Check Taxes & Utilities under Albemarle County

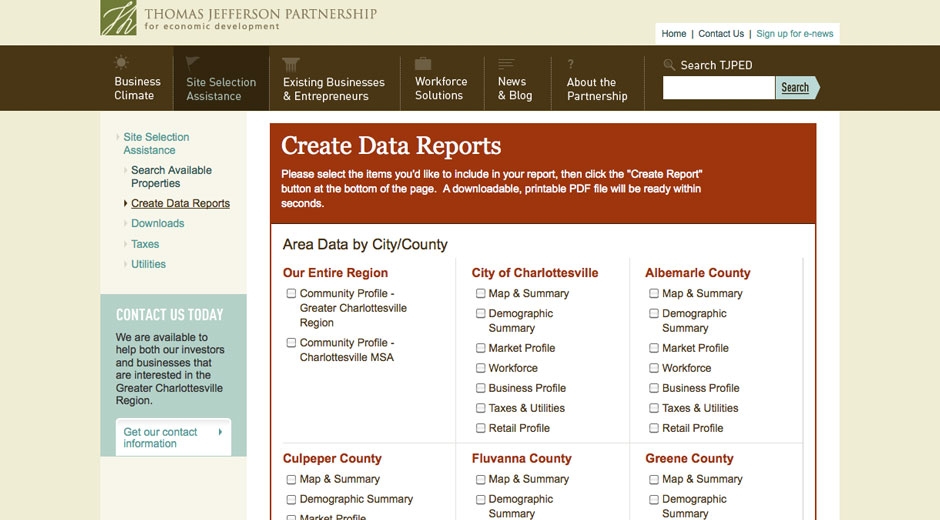[654, 408]
